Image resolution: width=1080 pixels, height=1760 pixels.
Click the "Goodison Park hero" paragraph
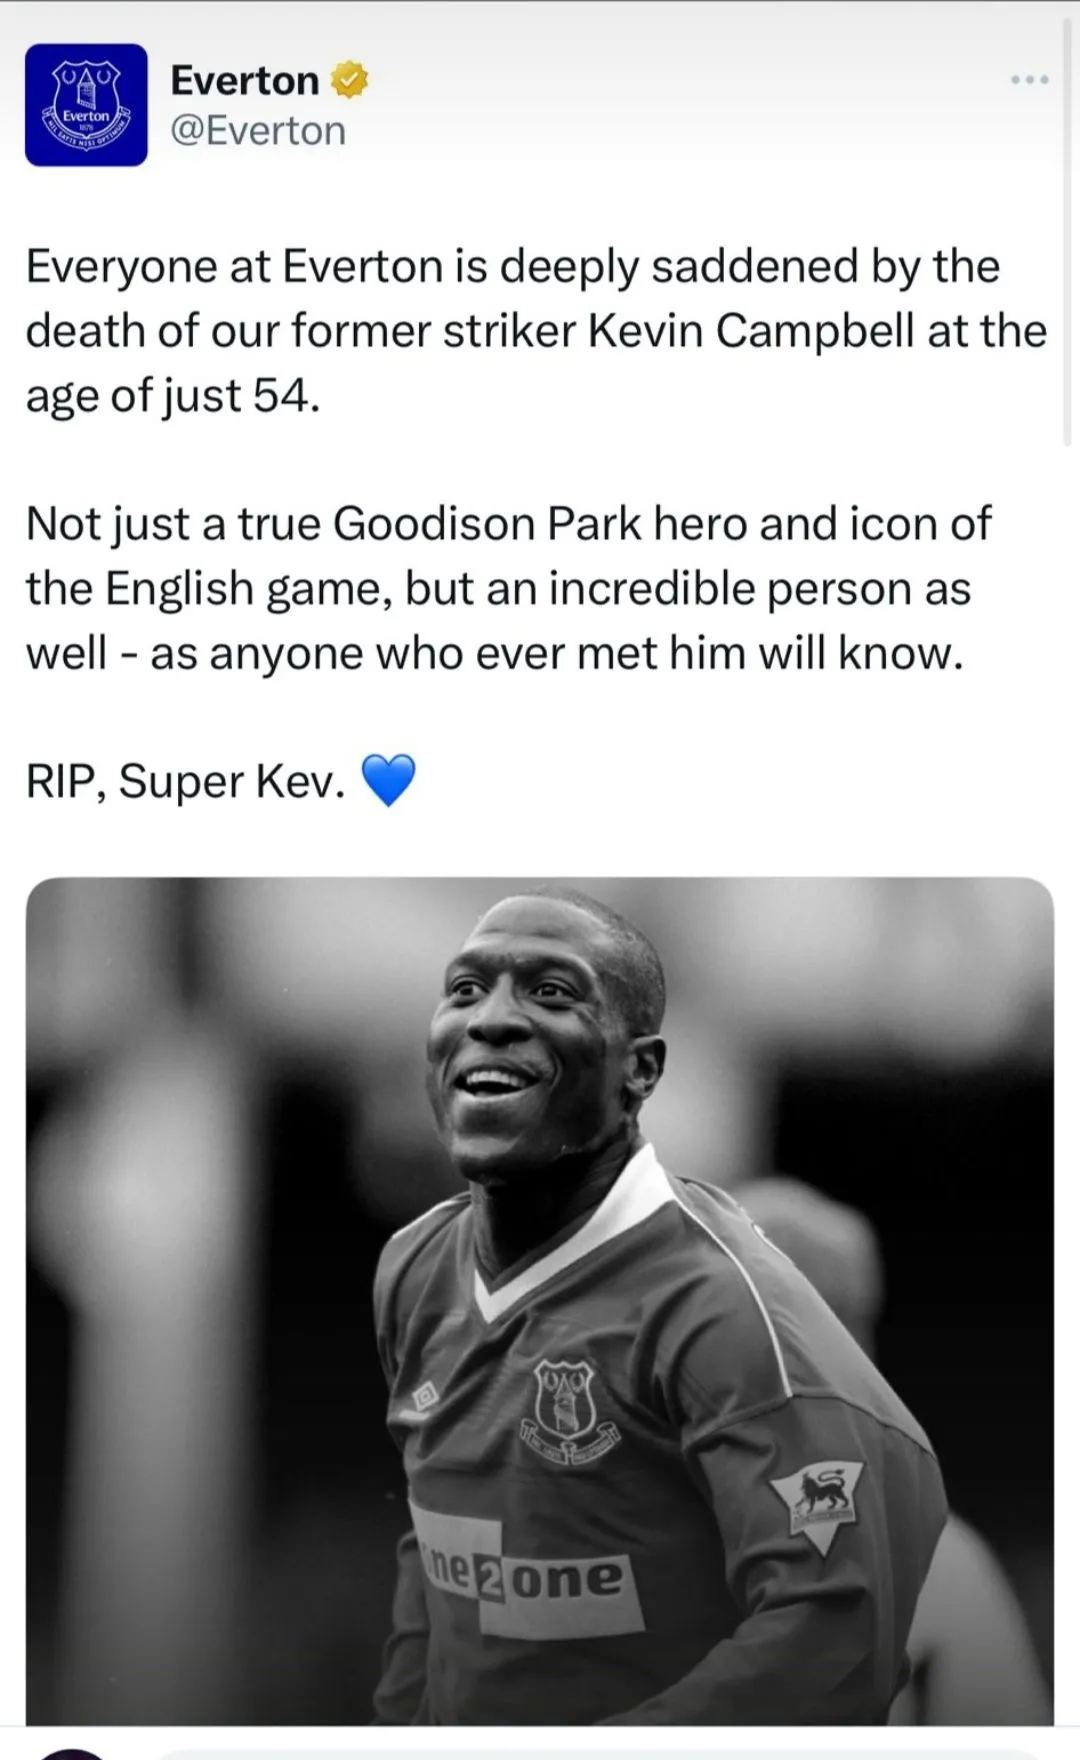pos(508,588)
